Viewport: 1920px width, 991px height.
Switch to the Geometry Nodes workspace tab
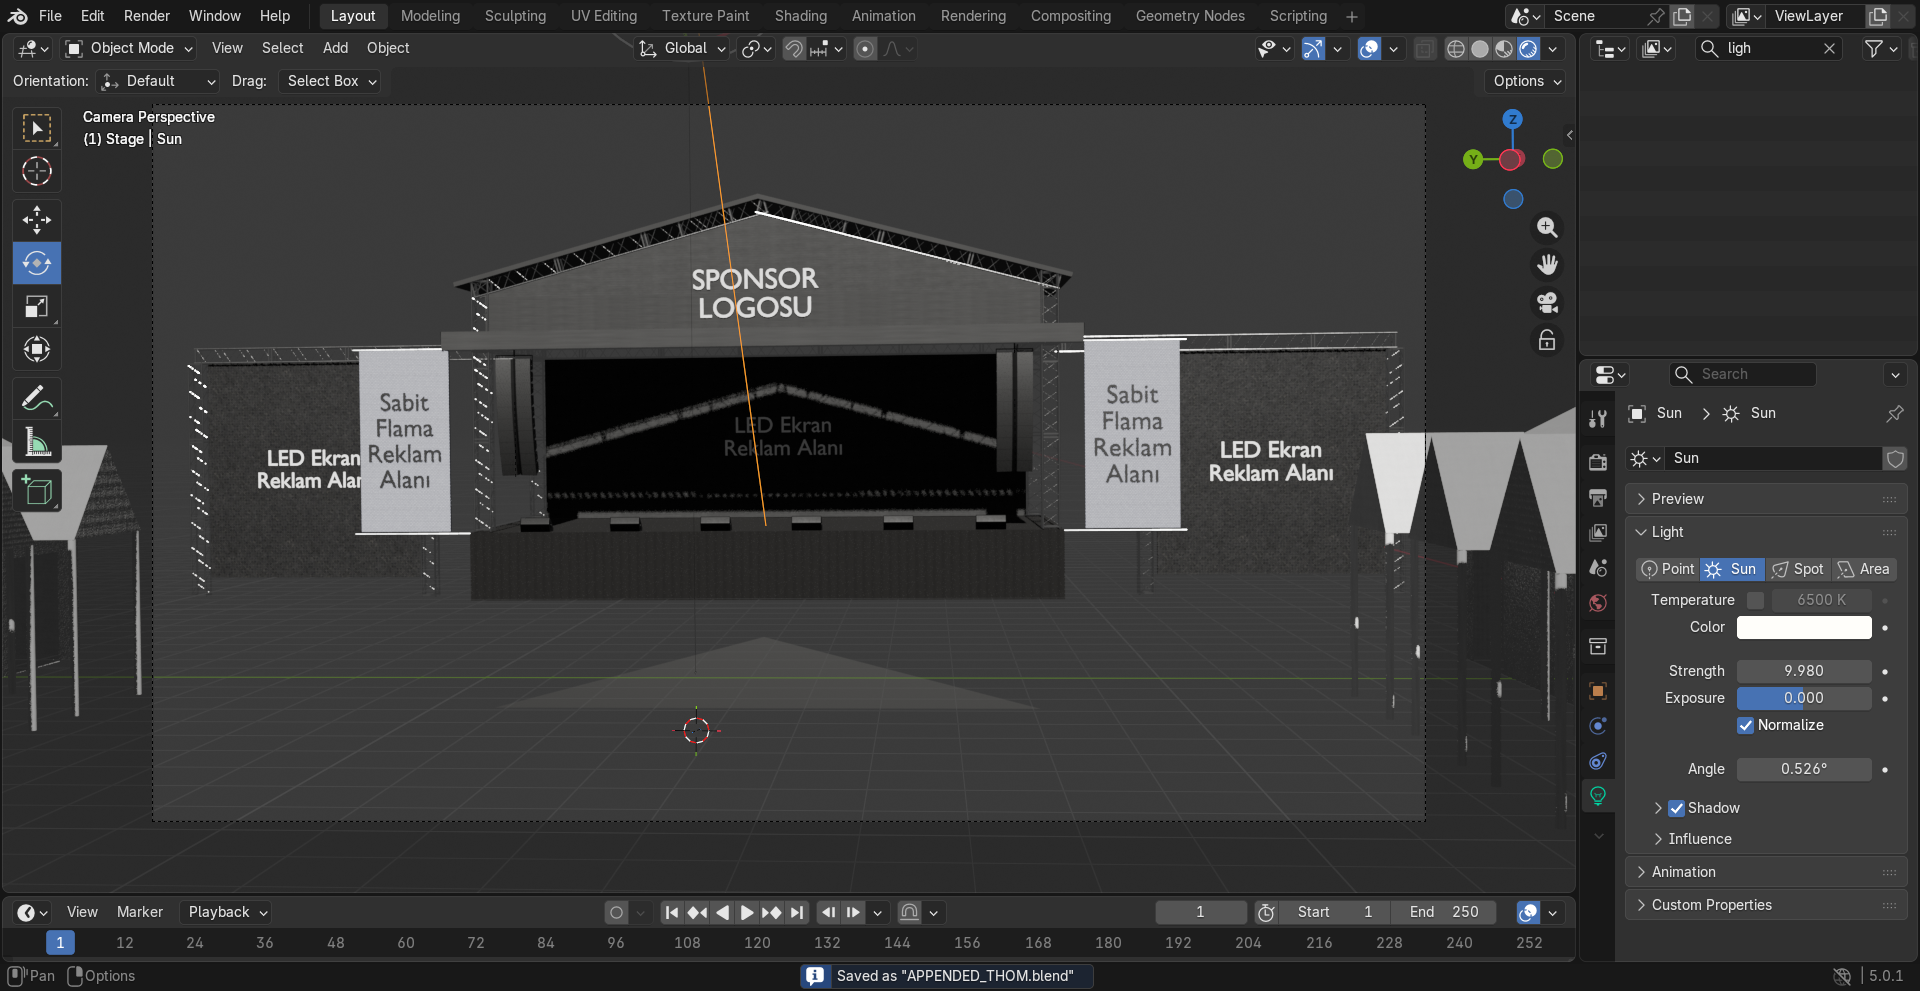1190,16
